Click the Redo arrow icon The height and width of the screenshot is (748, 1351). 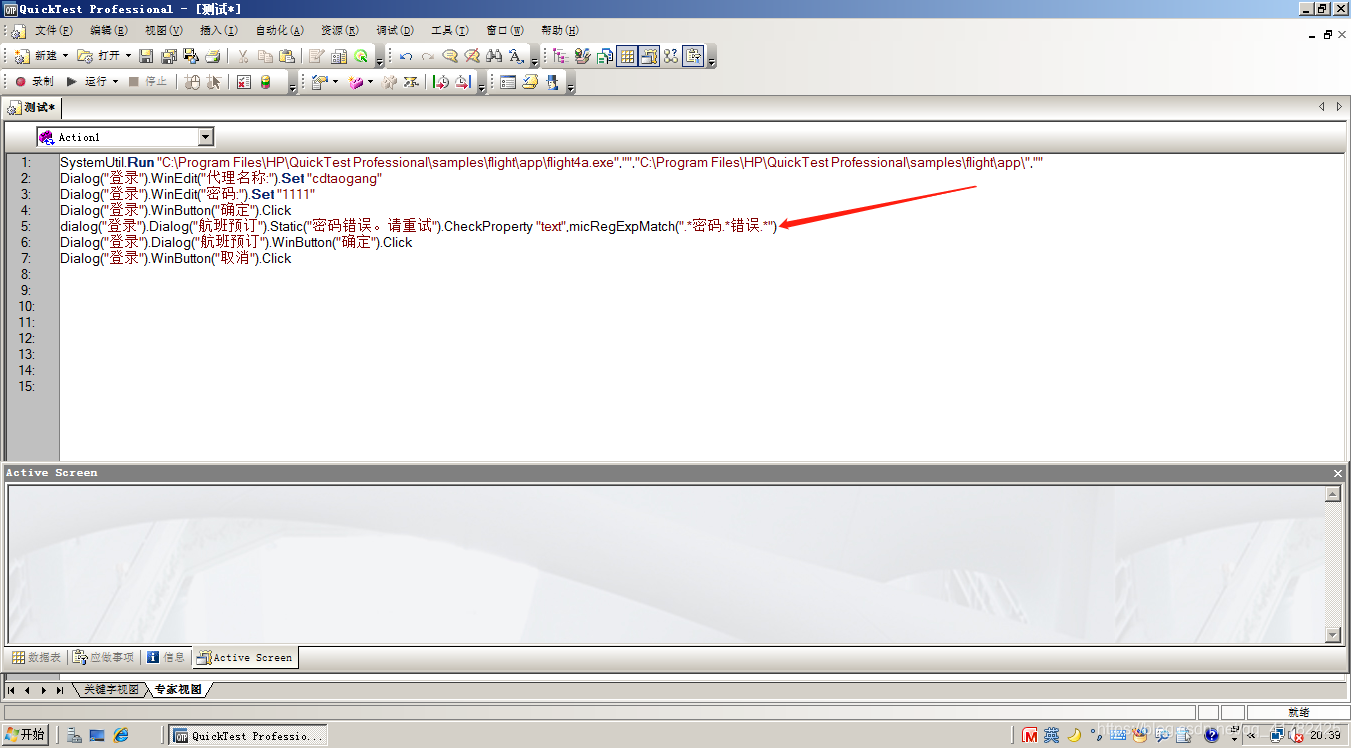click(428, 56)
